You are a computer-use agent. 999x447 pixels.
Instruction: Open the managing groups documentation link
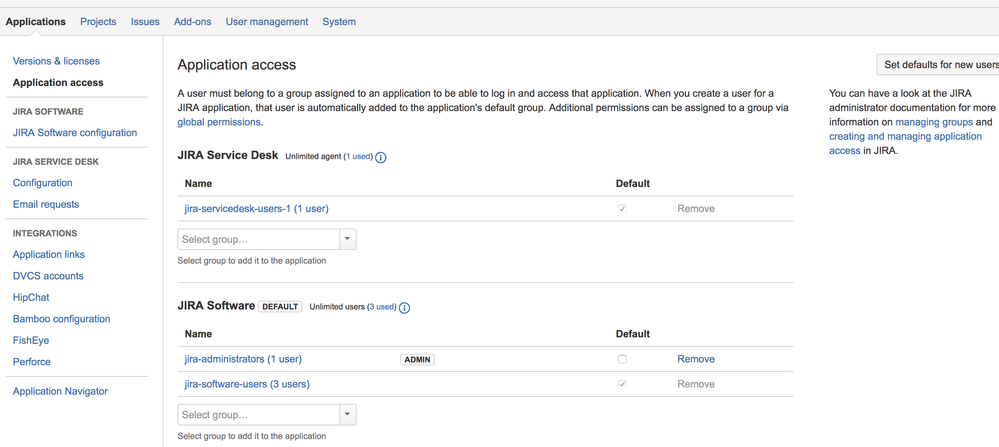click(934, 122)
